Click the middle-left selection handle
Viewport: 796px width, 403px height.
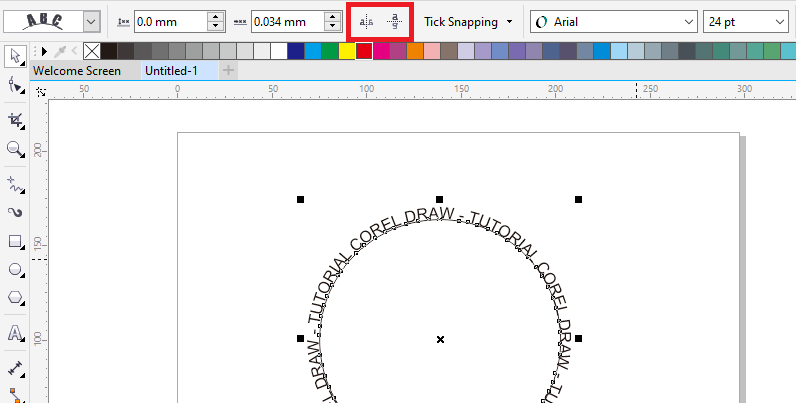(x=301, y=339)
